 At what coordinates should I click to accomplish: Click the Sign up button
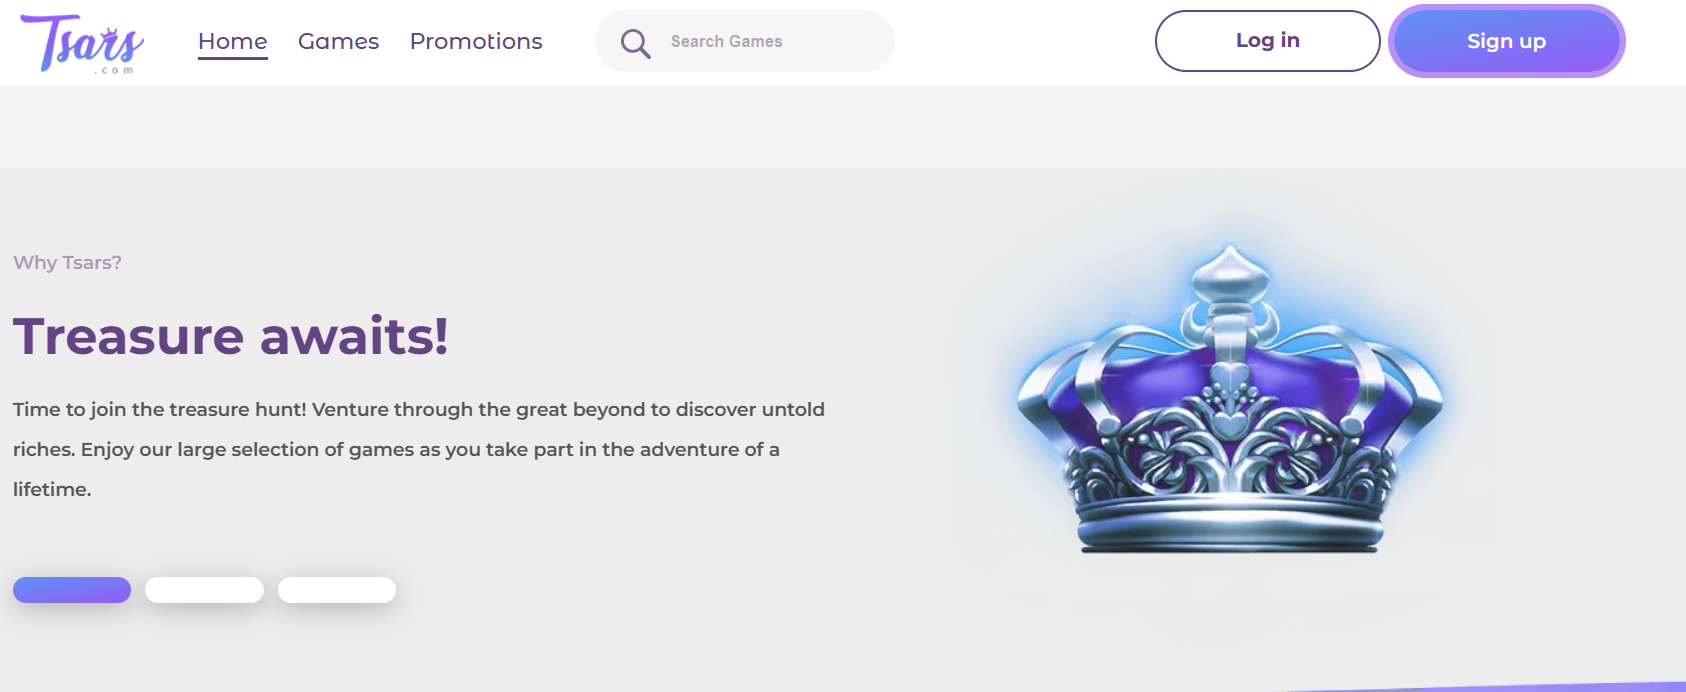tap(1507, 41)
